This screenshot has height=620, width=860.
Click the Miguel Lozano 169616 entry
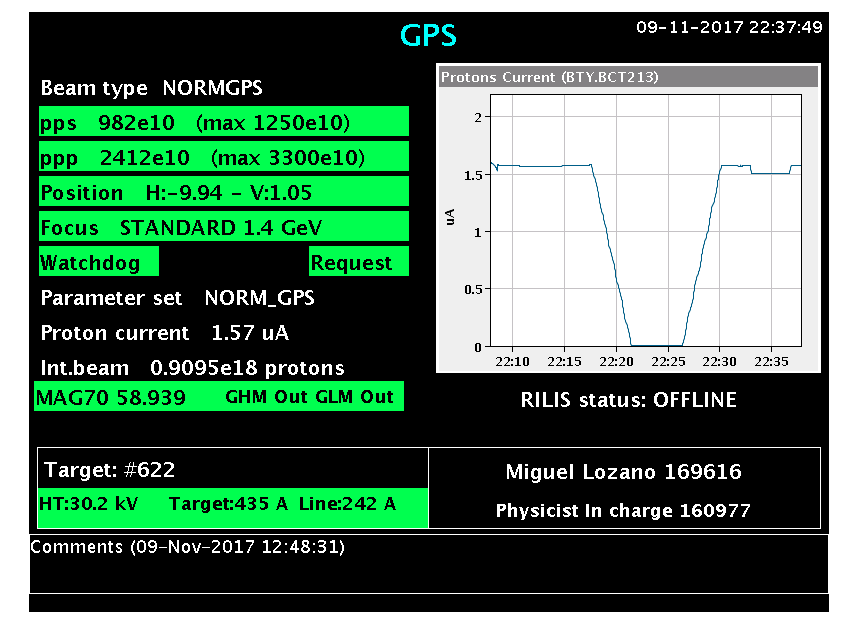pos(626,472)
